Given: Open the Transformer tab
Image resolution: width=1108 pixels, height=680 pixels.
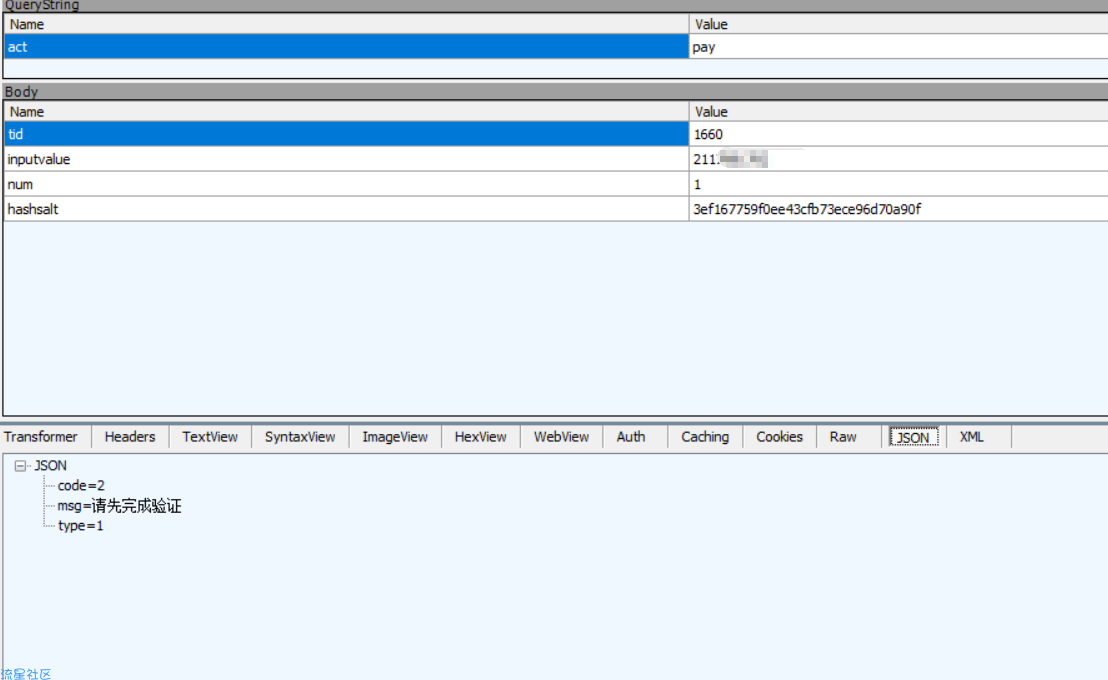Looking at the screenshot, I should tap(41, 437).
